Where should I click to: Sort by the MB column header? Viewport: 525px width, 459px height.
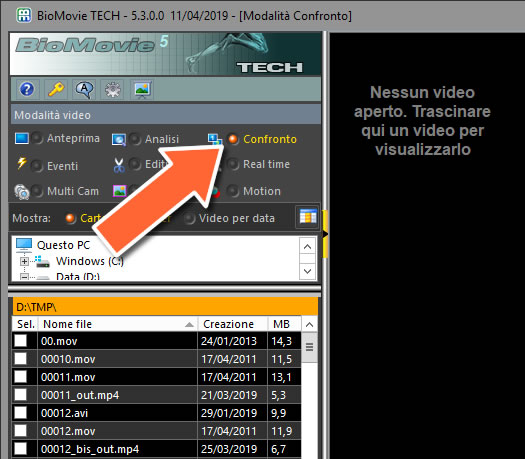pyautogui.click(x=284, y=324)
